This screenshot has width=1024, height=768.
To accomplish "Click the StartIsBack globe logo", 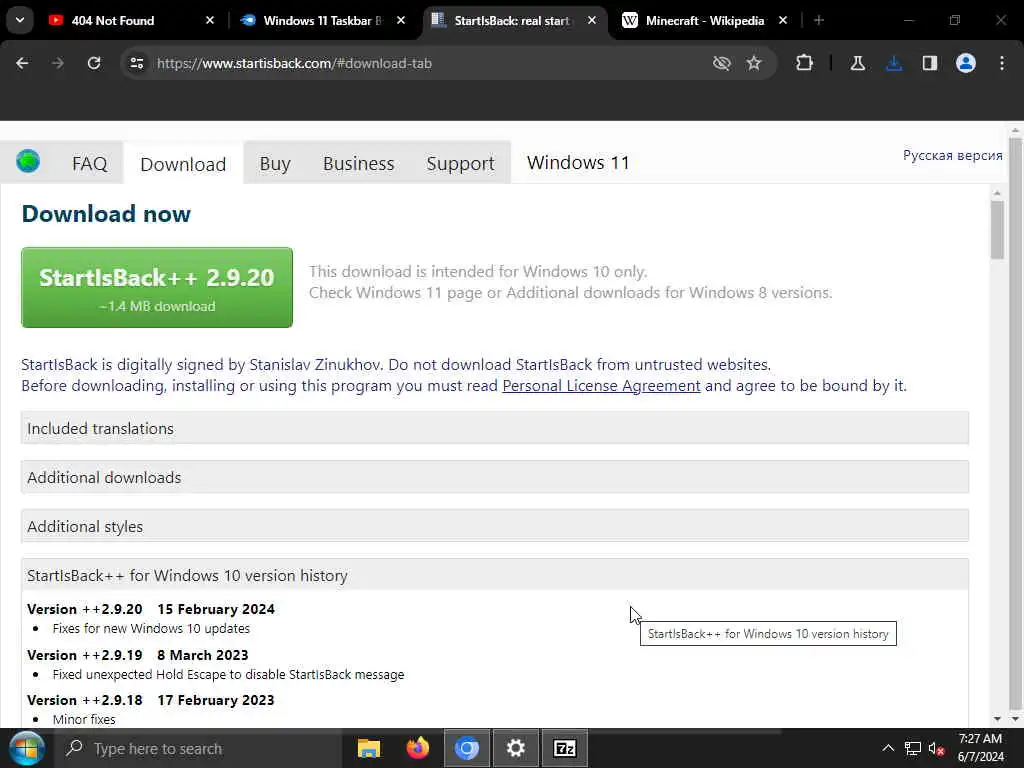I will point(28,161).
